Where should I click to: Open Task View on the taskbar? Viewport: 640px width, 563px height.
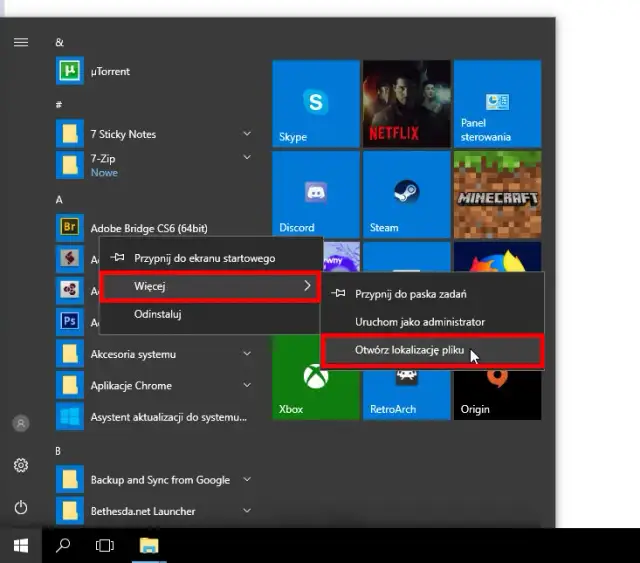(x=104, y=545)
